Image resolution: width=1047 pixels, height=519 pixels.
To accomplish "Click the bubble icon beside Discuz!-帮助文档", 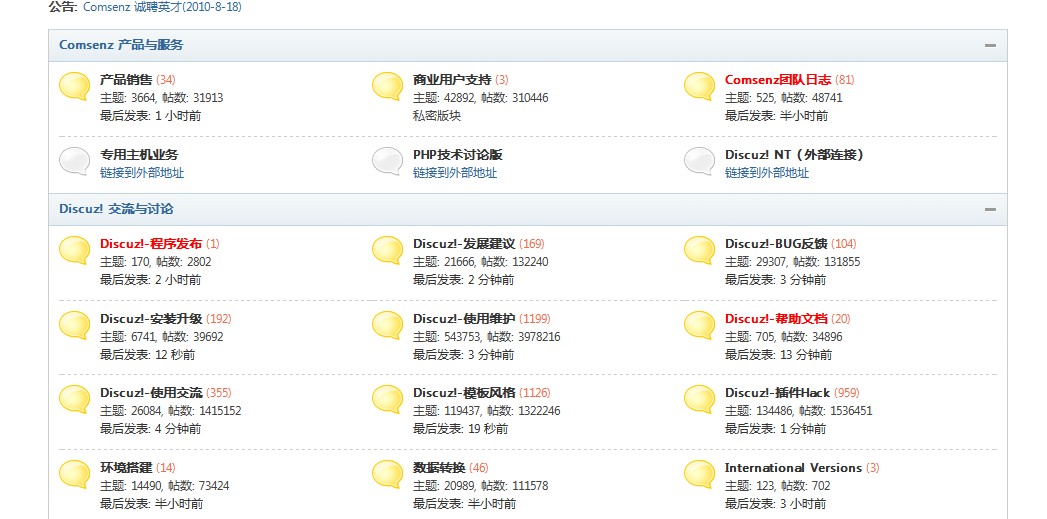I will click(x=700, y=325).
